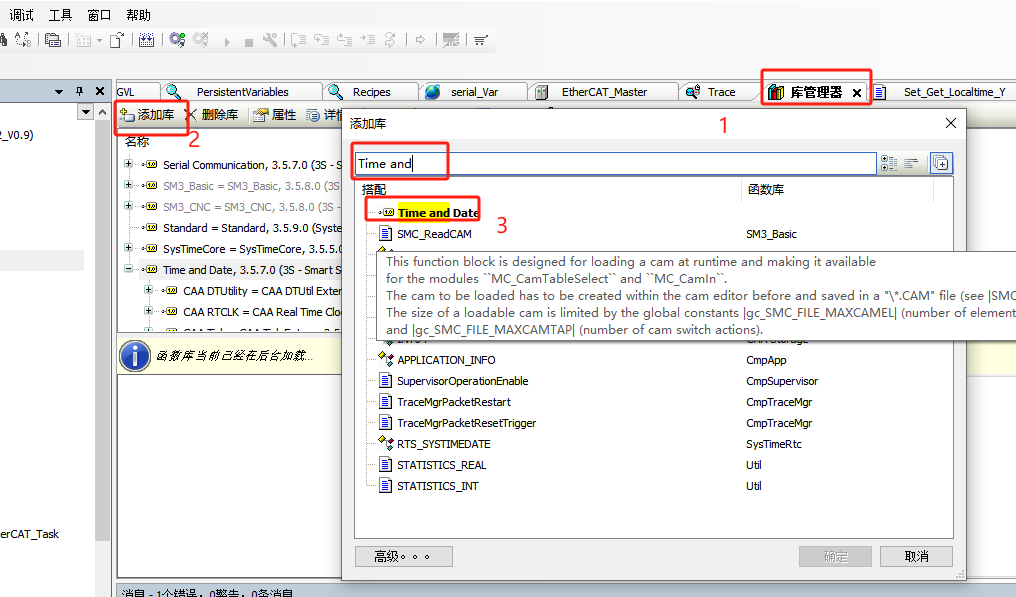This screenshot has width=1016, height=597.
Task: Expand the SM3_CNC library node
Action: 128,205
